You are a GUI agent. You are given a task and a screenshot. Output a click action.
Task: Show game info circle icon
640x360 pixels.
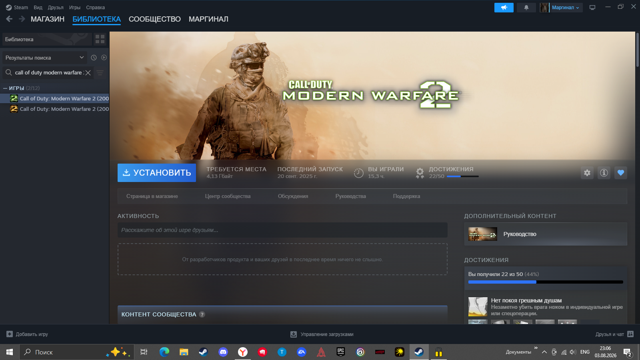(x=604, y=173)
